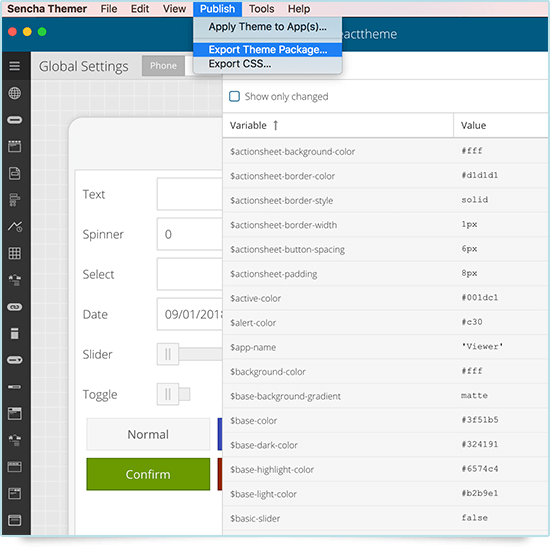550x557 pixels.
Task: Enable the Show only changed checkbox
Action: point(234,96)
